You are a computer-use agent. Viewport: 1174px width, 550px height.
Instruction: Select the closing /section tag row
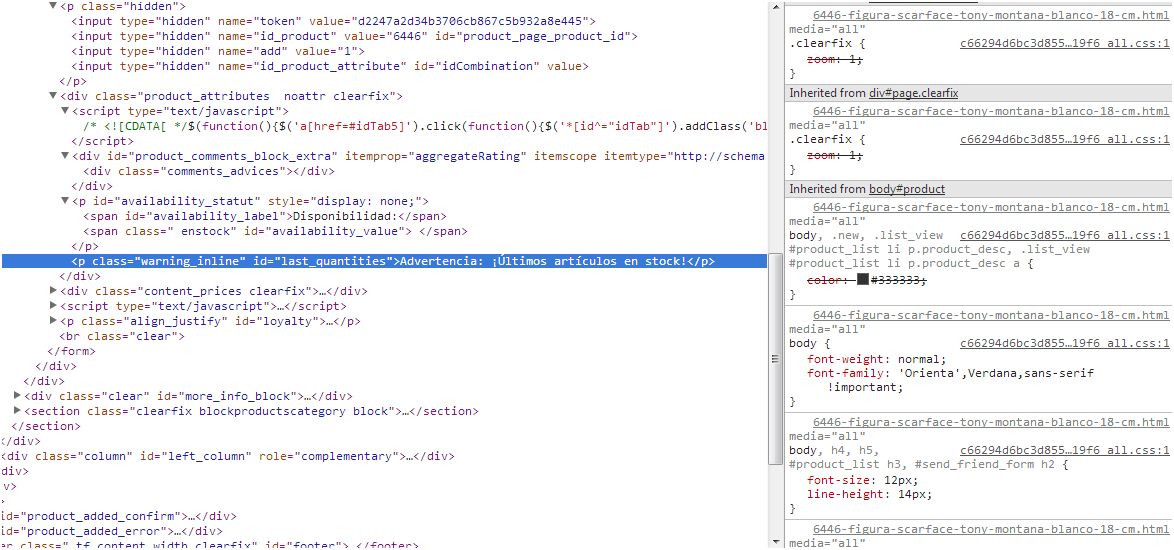pos(45,425)
